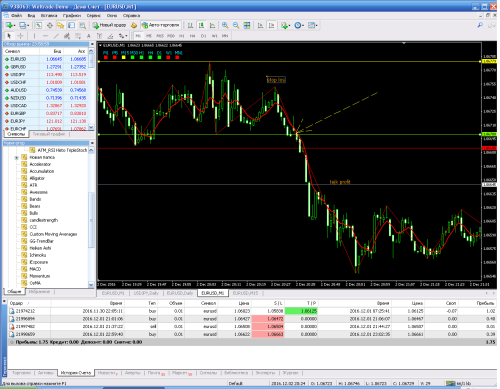Viewport: 500px width, 389px height.
Task: Toggle the Авто-торговля auto trading button
Action: coord(161,25)
